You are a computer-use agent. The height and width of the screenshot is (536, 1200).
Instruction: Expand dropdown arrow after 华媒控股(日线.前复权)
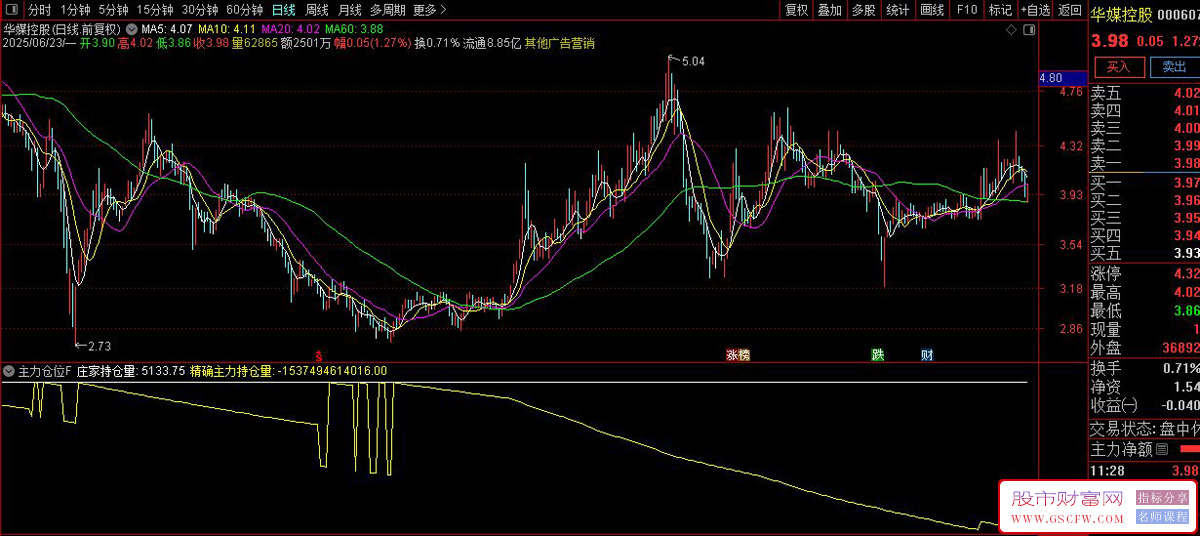point(133,29)
